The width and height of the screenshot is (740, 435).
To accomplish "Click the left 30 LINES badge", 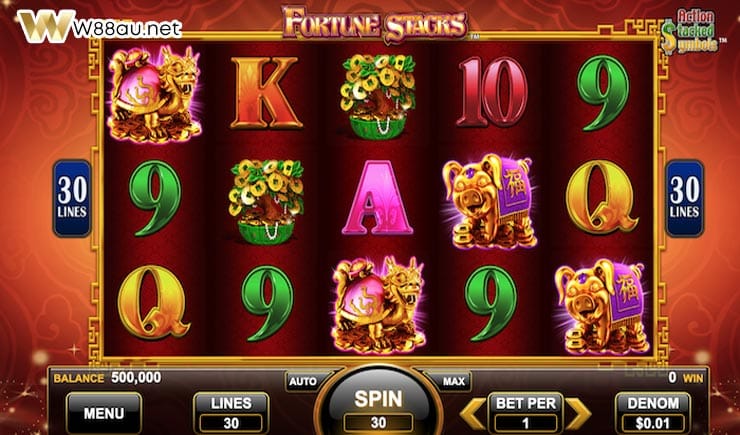I will (x=72, y=198).
